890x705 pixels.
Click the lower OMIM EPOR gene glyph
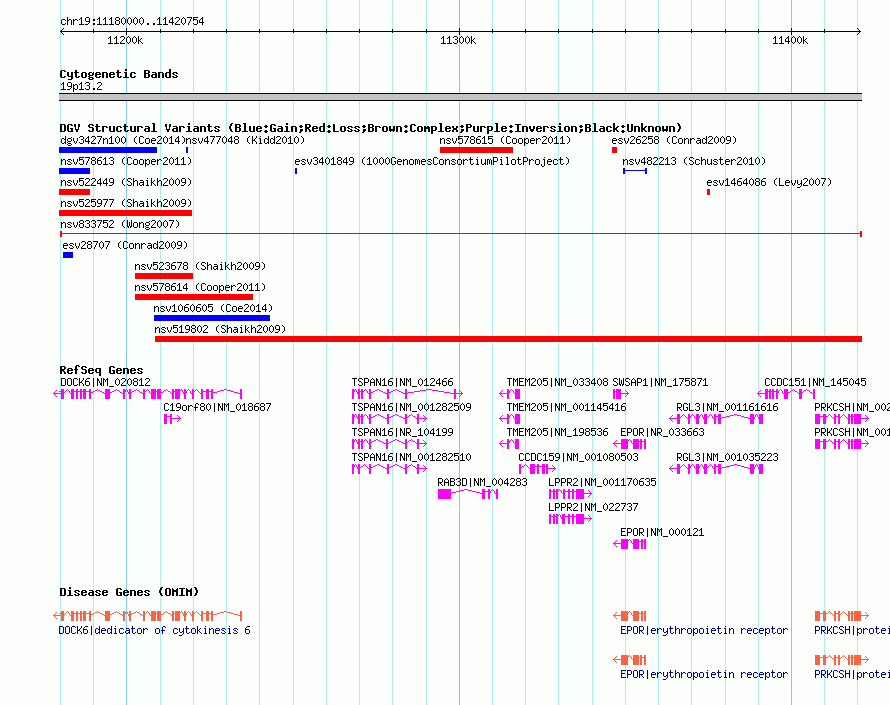coord(630,660)
